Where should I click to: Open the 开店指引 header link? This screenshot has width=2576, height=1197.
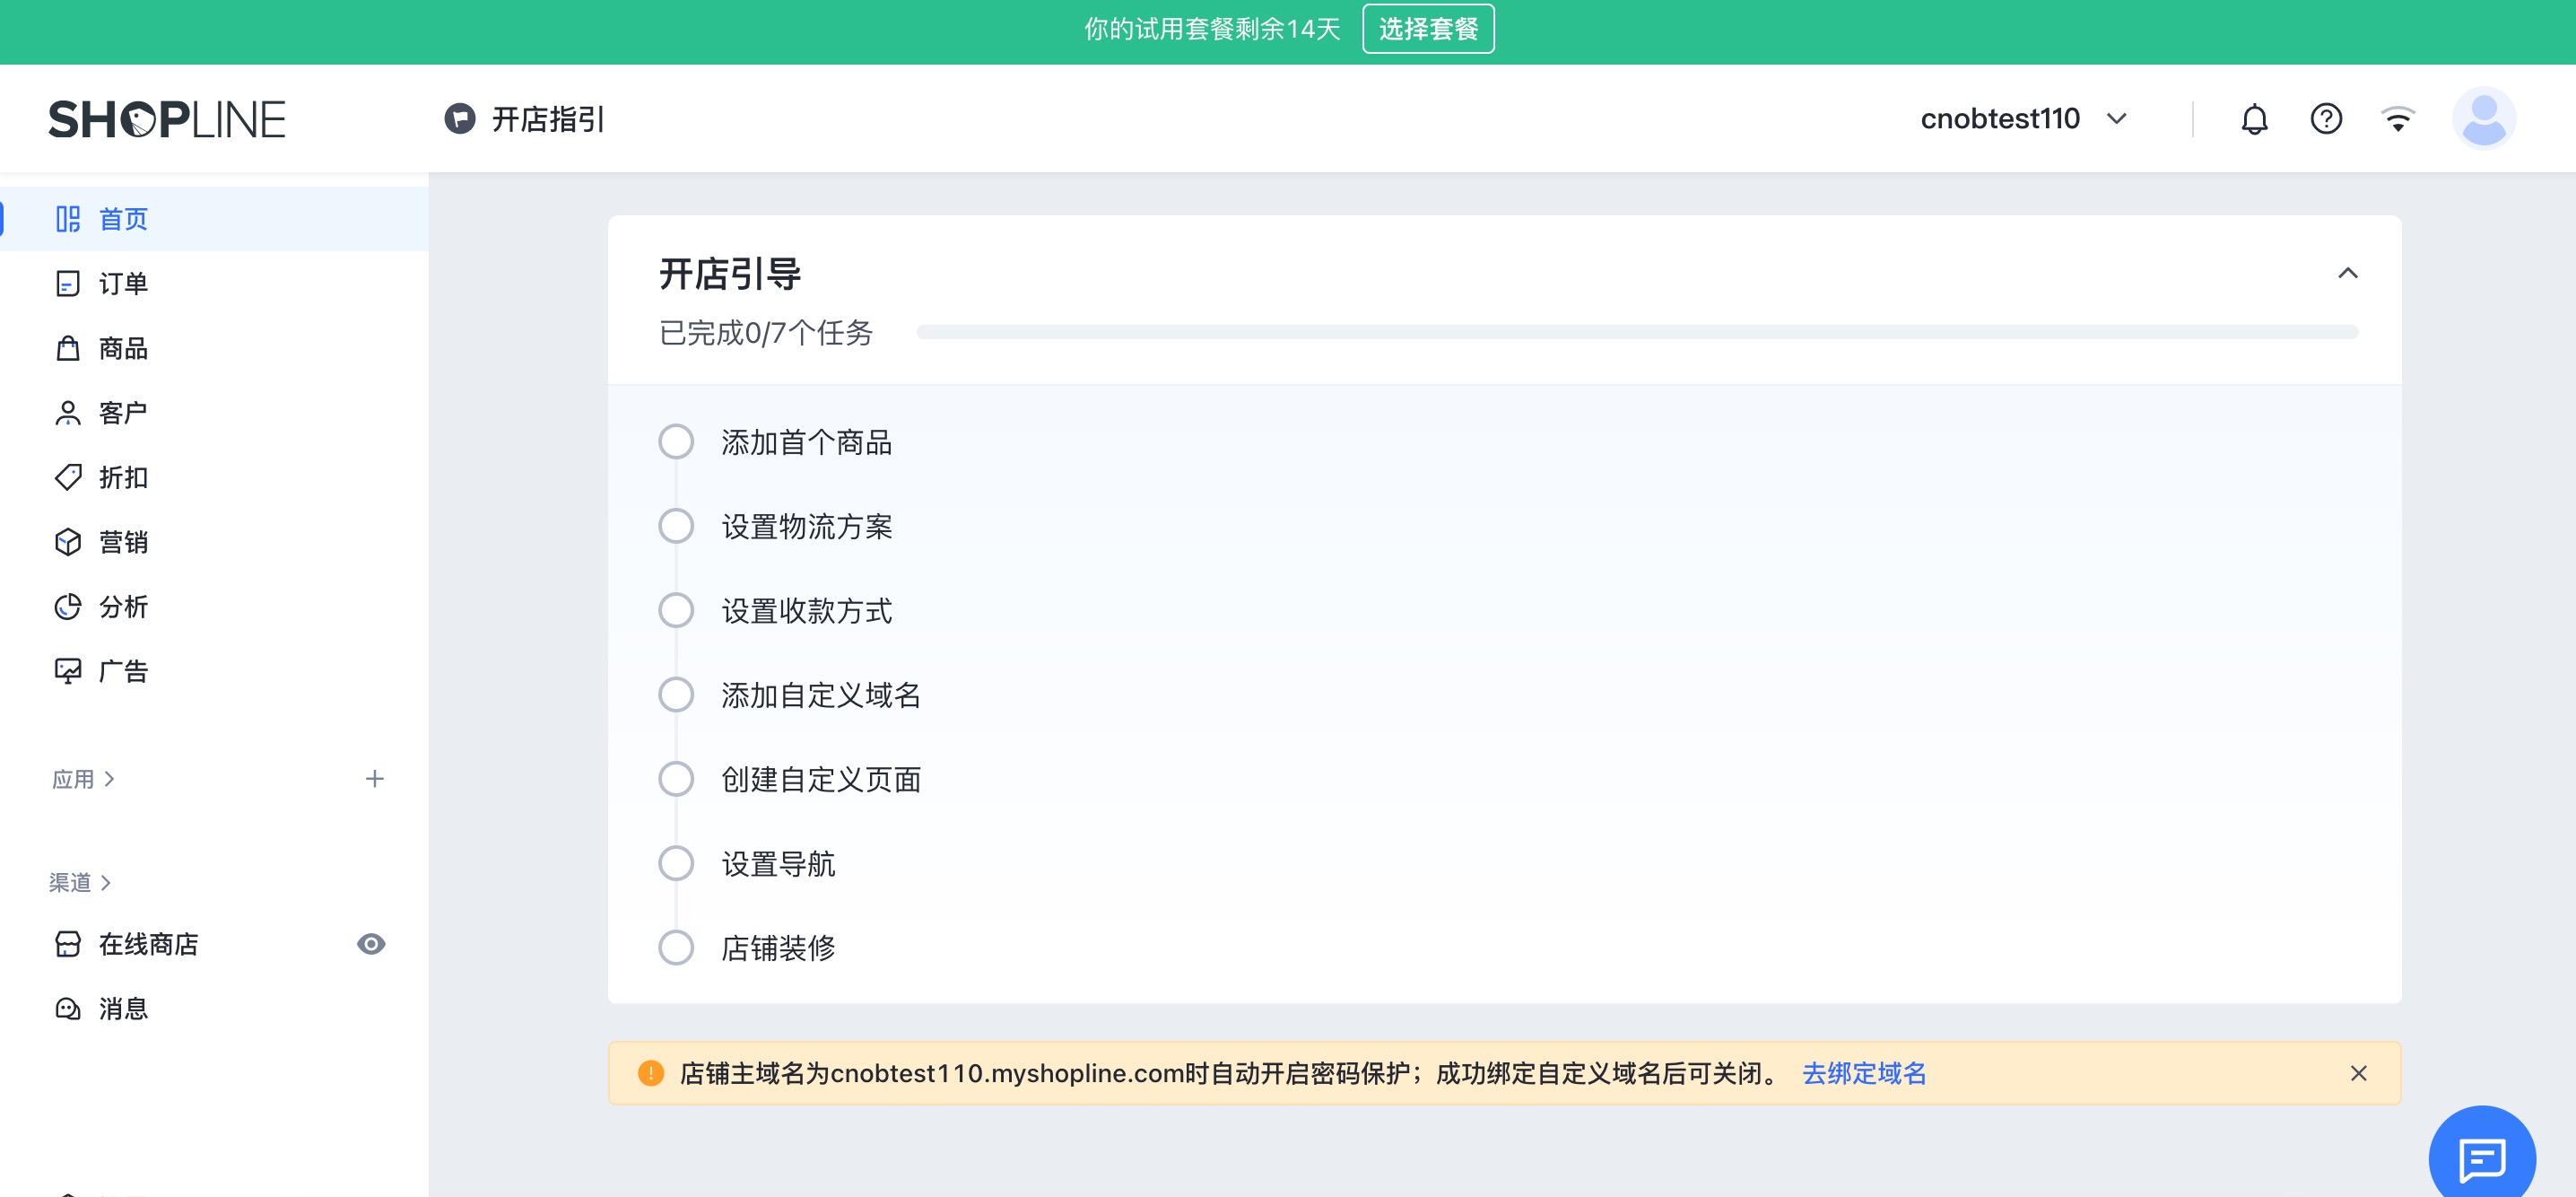coord(525,119)
